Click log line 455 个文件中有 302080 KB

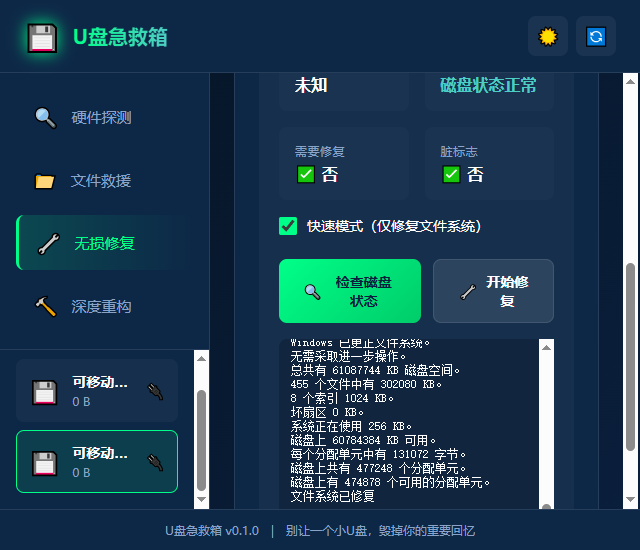[x=366, y=384]
